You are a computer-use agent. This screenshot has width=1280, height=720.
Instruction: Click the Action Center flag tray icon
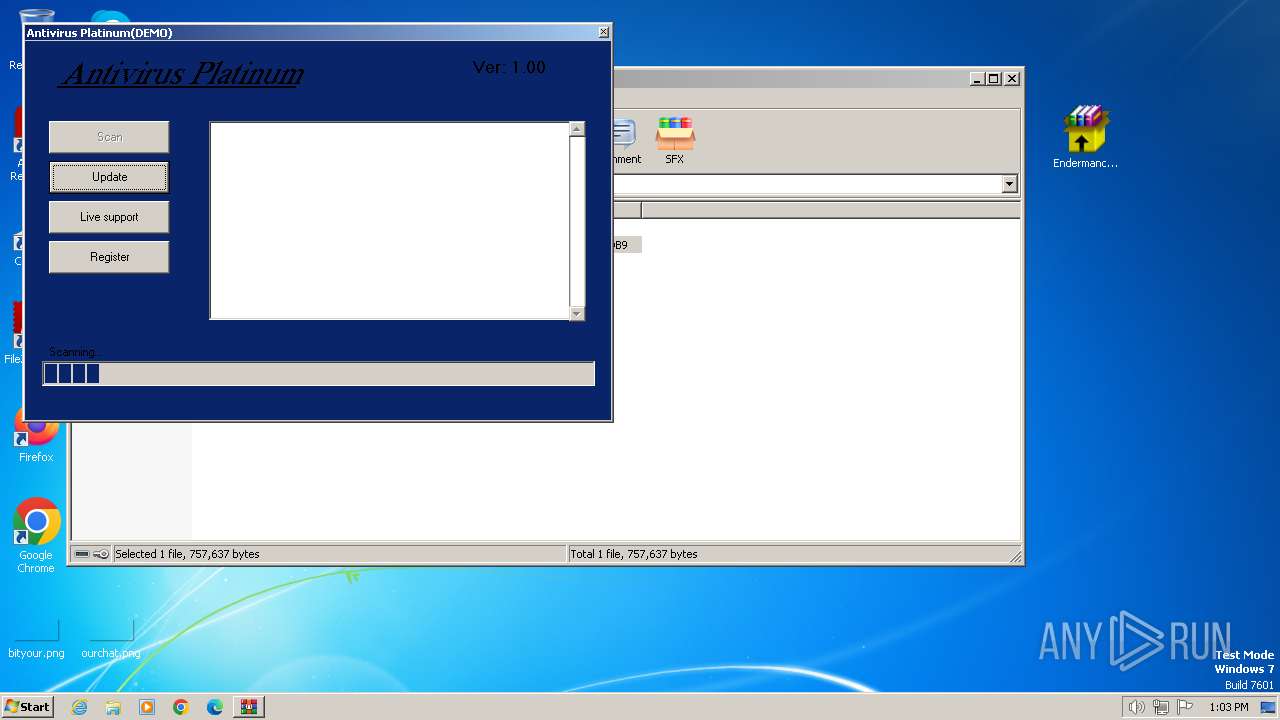pos(1185,707)
